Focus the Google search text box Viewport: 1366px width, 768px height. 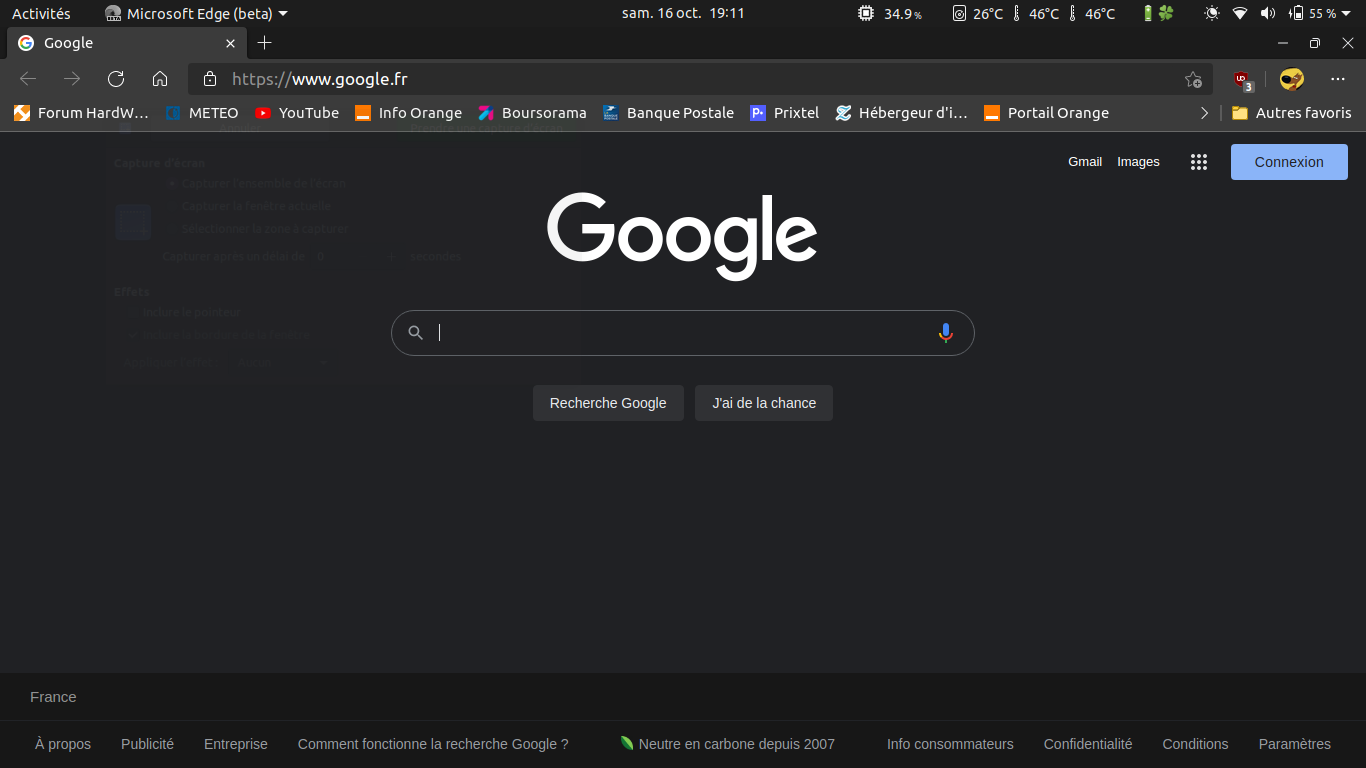[682, 333]
